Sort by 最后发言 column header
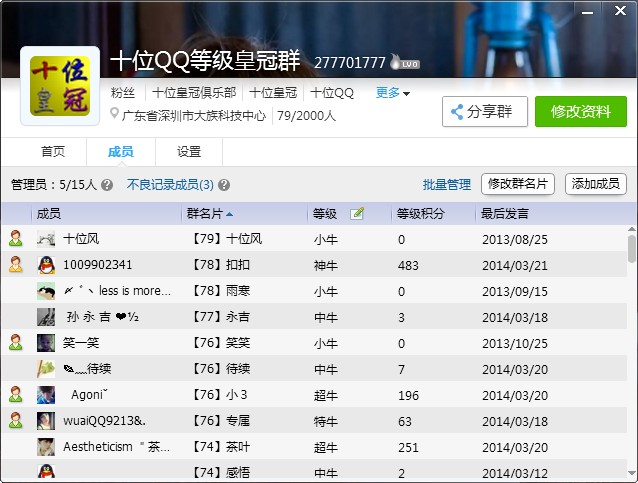This screenshot has height=483, width=638. [x=505, y=214]
